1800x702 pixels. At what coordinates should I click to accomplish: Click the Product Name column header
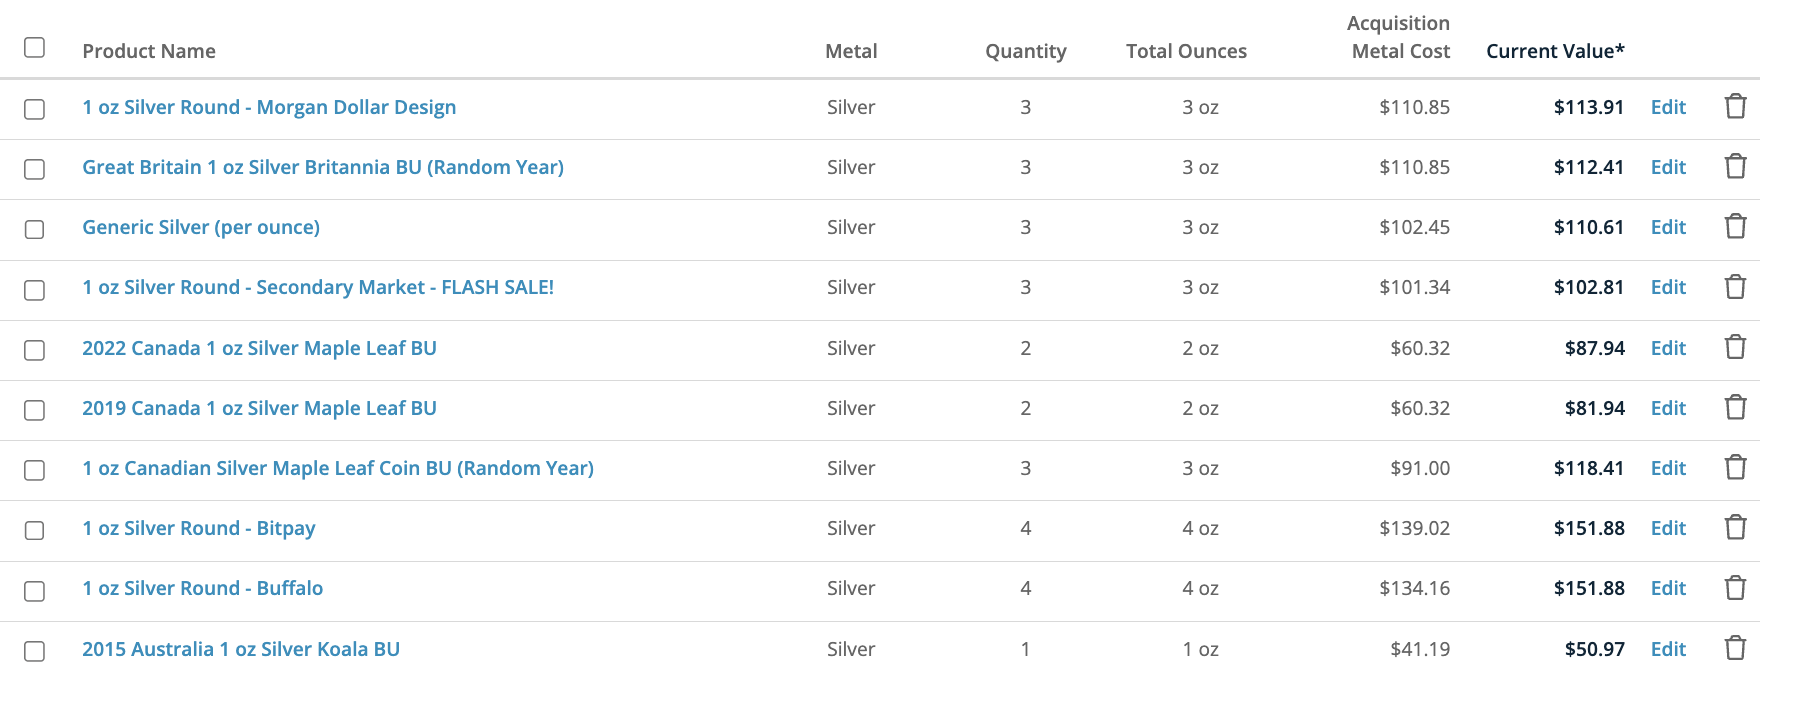click(x=149, y=51)
